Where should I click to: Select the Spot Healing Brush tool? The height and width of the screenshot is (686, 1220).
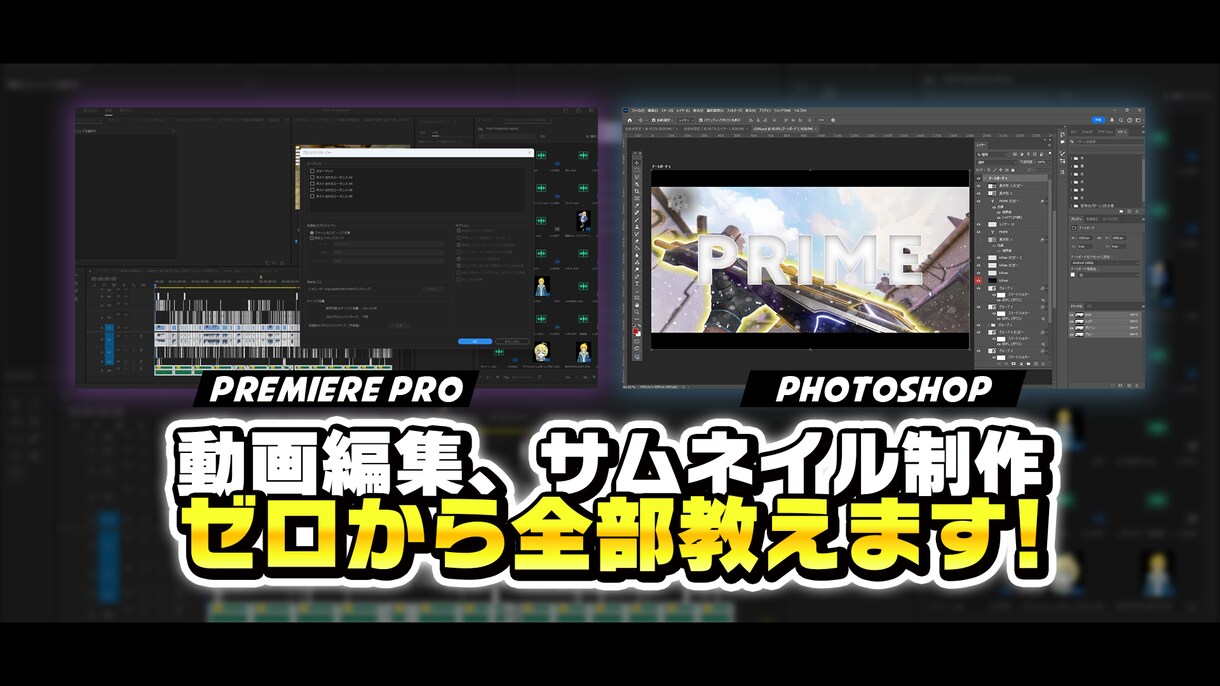(637, 213)
